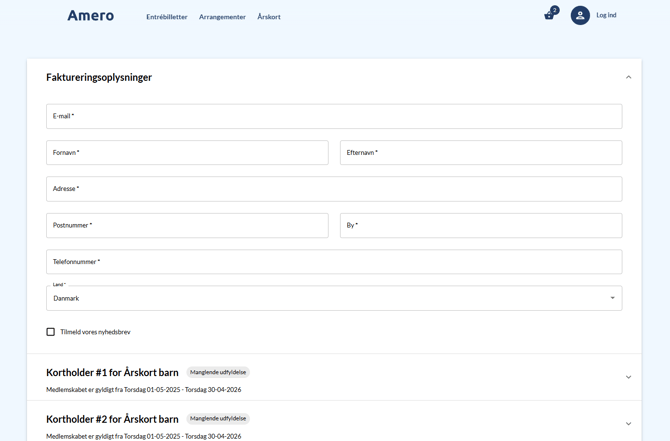Select the Efternavn text field

pyautogui.click(x=480, y=153)
